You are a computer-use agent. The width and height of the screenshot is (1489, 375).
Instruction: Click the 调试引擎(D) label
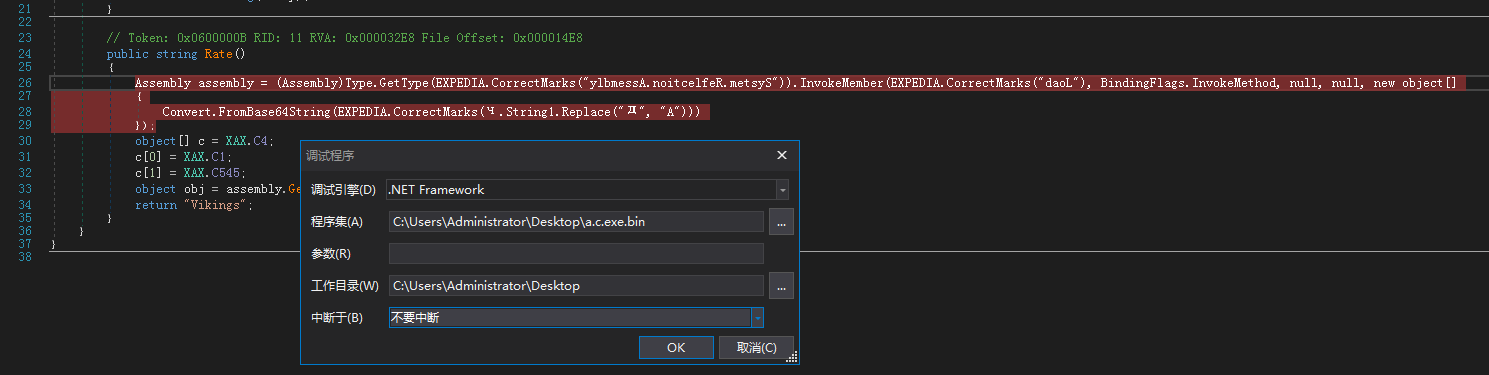click(x=343, y=190)
